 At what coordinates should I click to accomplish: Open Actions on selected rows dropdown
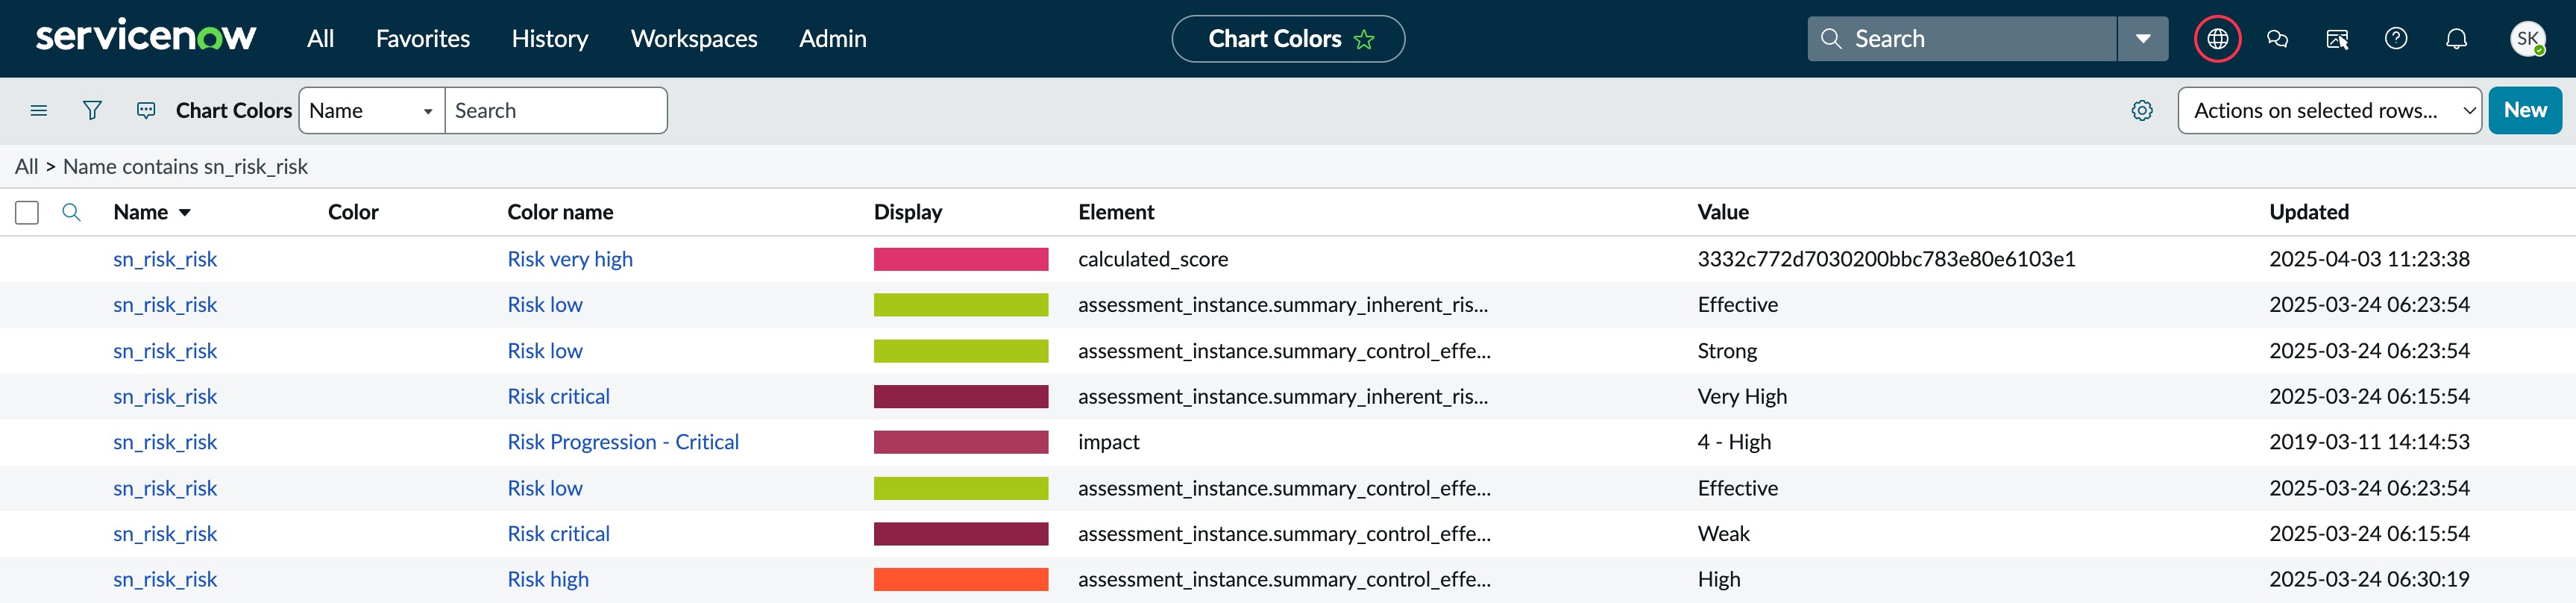2329,110
